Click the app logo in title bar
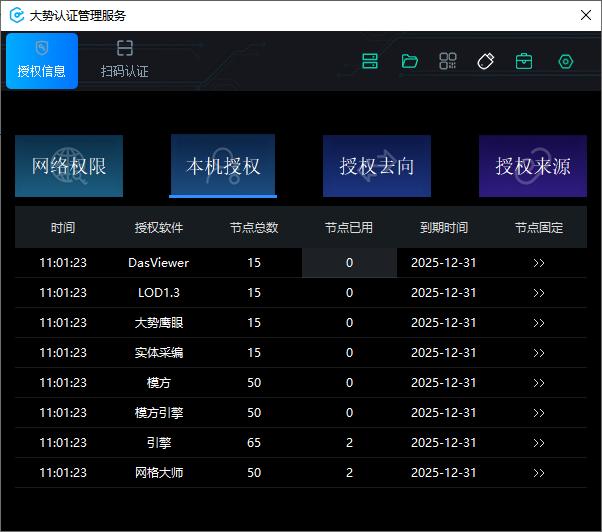The width and height of the screenshot is (602, 532). [x=17, y=15]
